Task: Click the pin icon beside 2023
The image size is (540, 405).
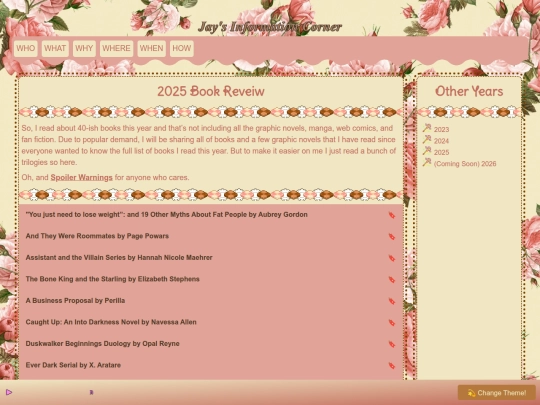Action: 427,128
